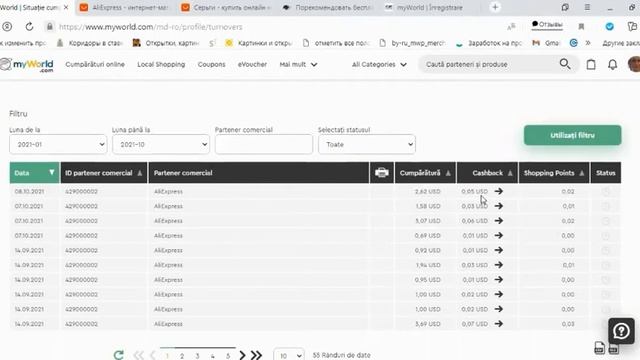The height and width of the screenshot is (360, 640).
Task: Open Local Shopping menu item
Action: [161, 64]
